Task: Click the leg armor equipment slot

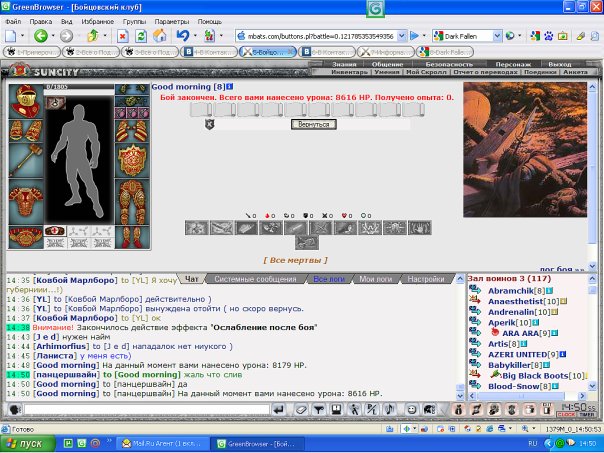Action: [x=132, y=202]
